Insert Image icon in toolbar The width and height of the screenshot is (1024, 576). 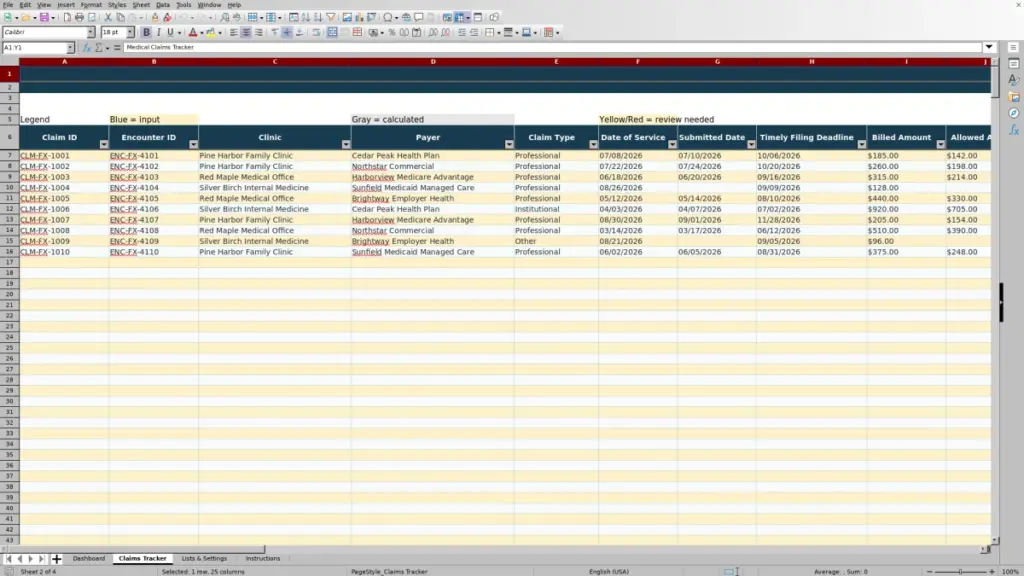(x=347, y=17)
